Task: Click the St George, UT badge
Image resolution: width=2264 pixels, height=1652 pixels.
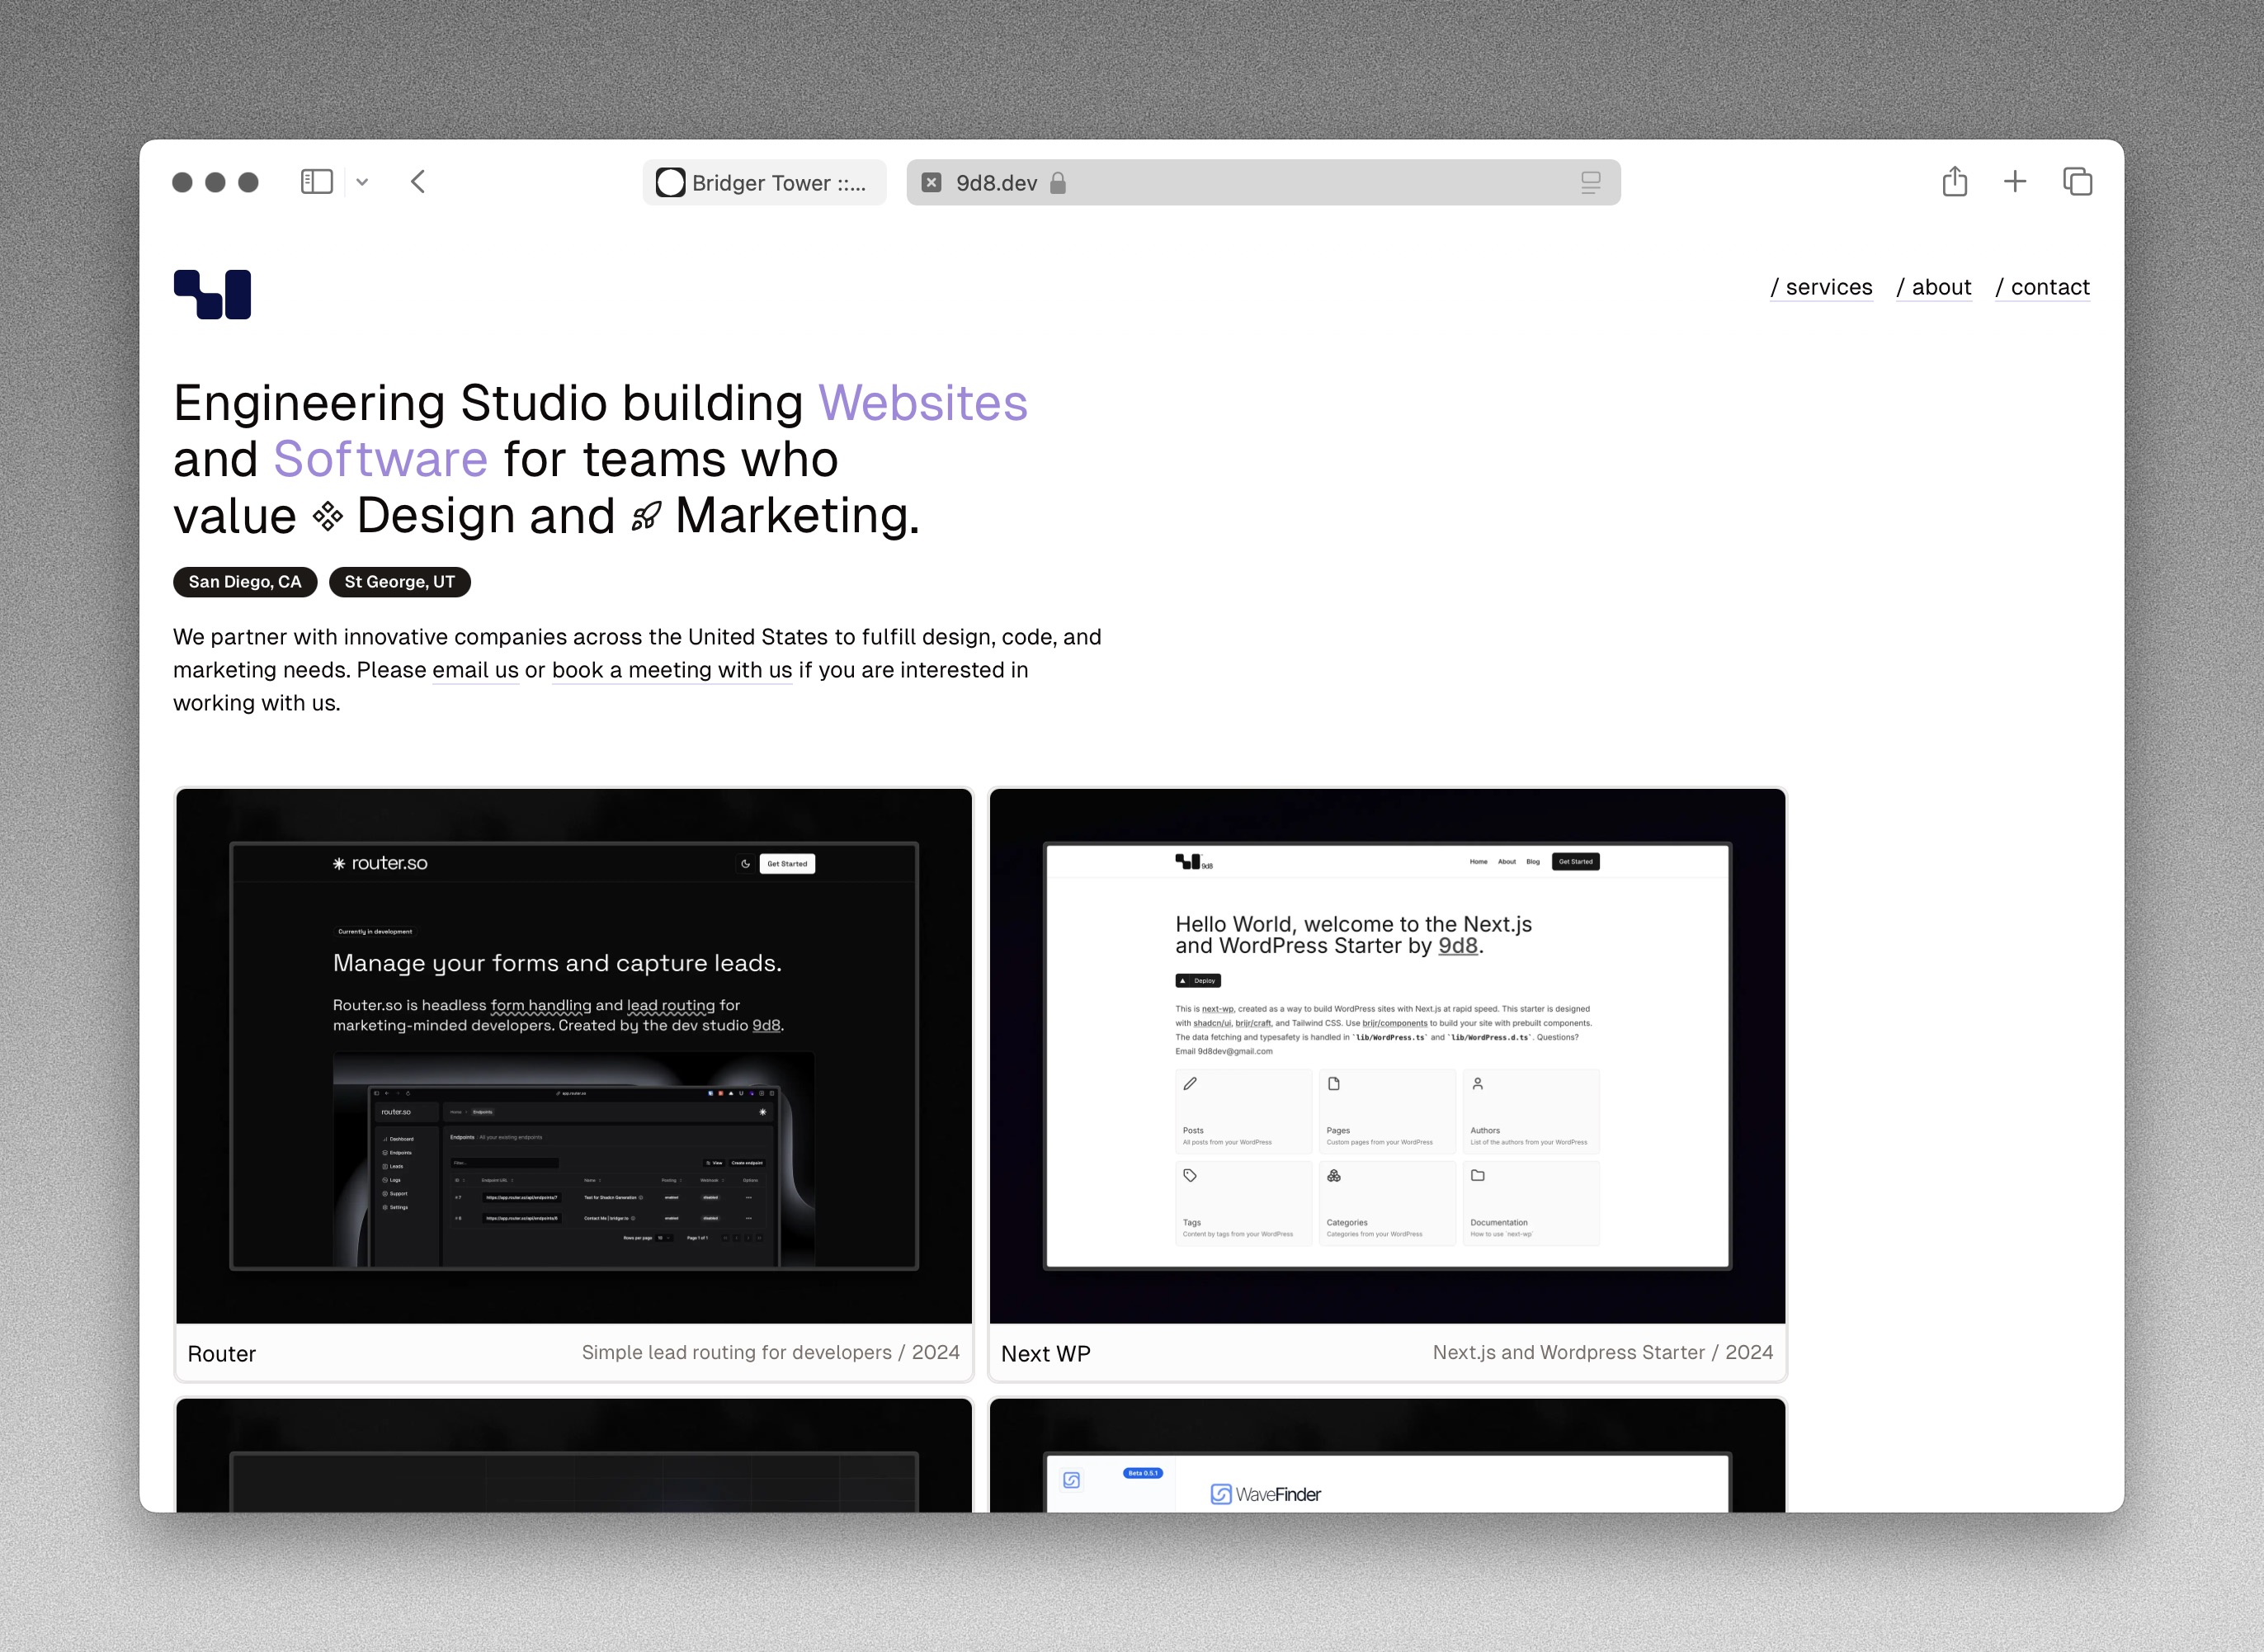Action: 400,582
